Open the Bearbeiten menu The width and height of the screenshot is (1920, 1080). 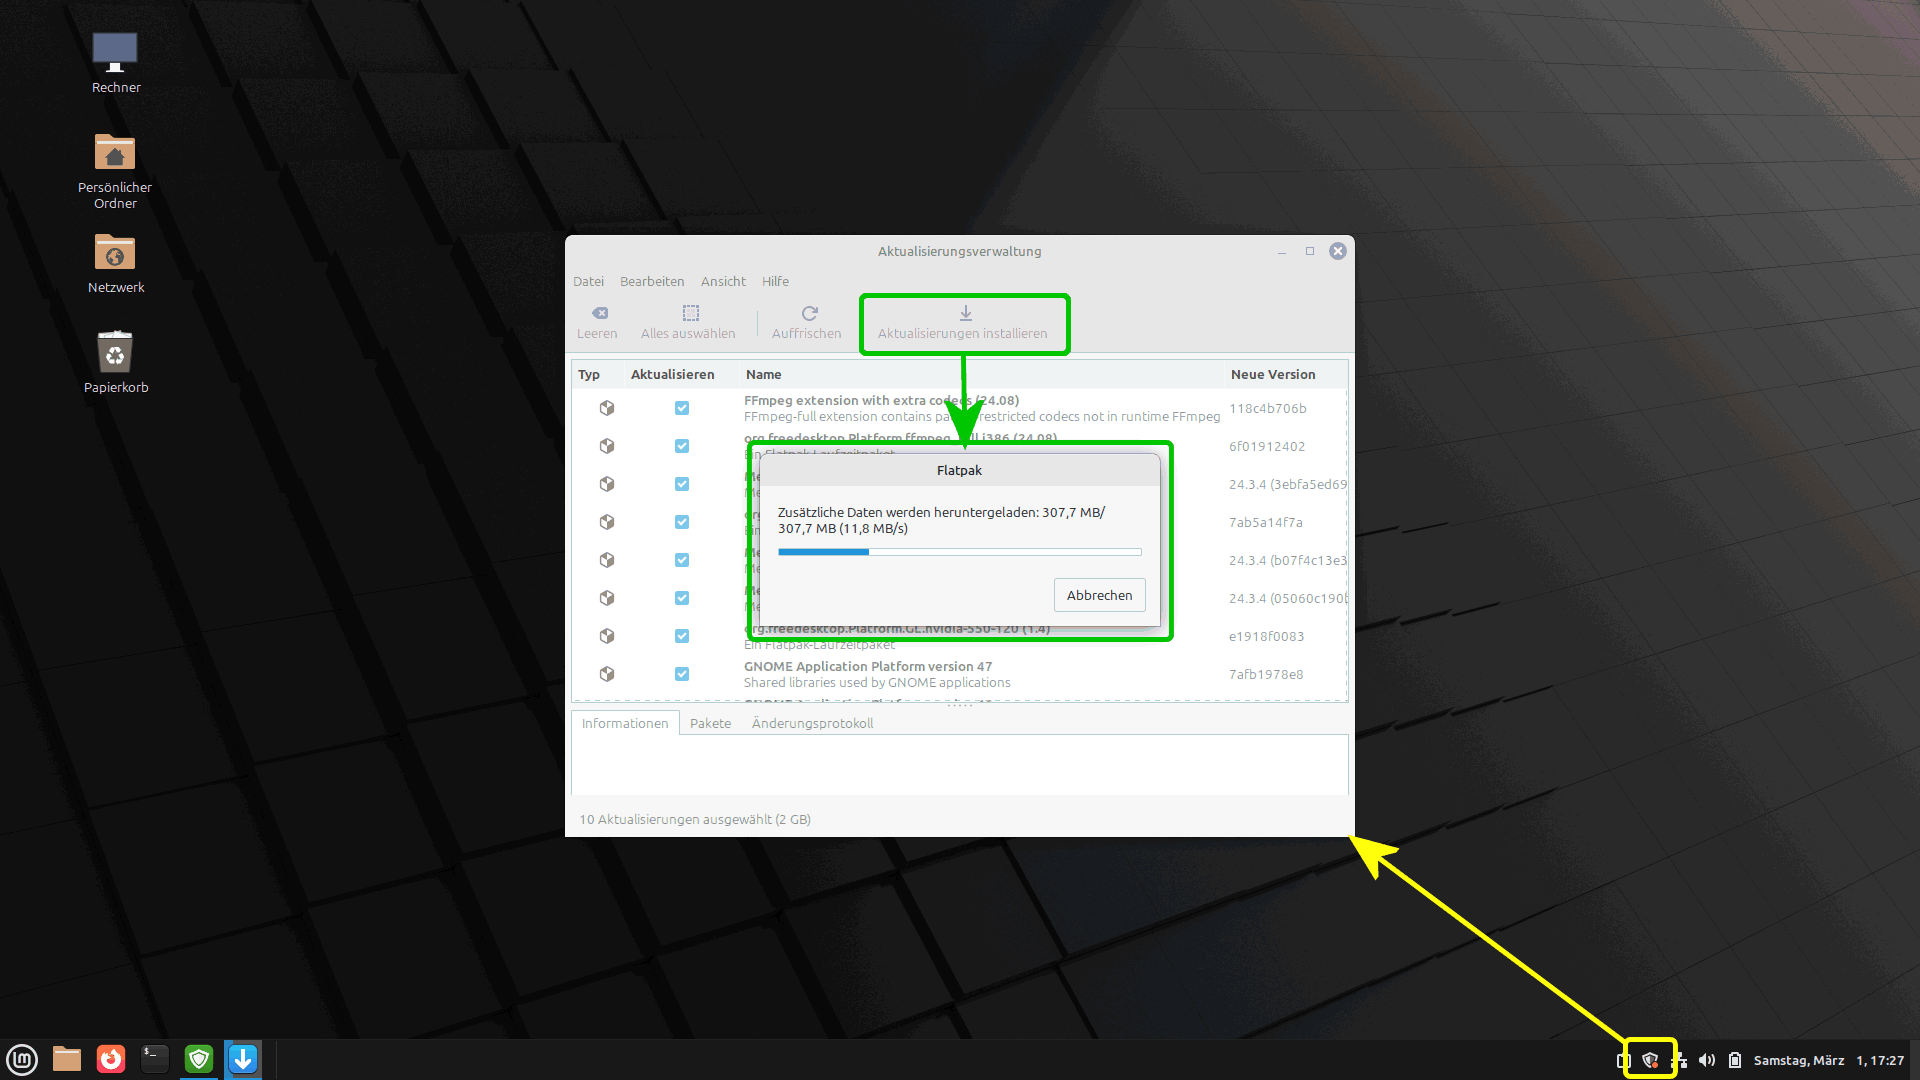coord(652,281)
